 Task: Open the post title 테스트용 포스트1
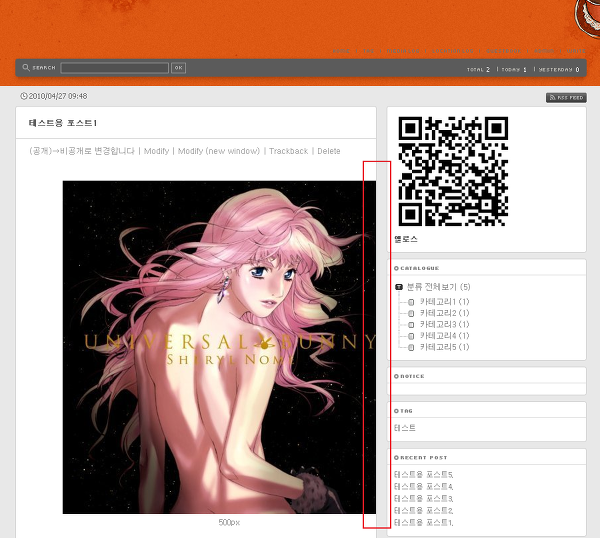click(x=63, y=123)
